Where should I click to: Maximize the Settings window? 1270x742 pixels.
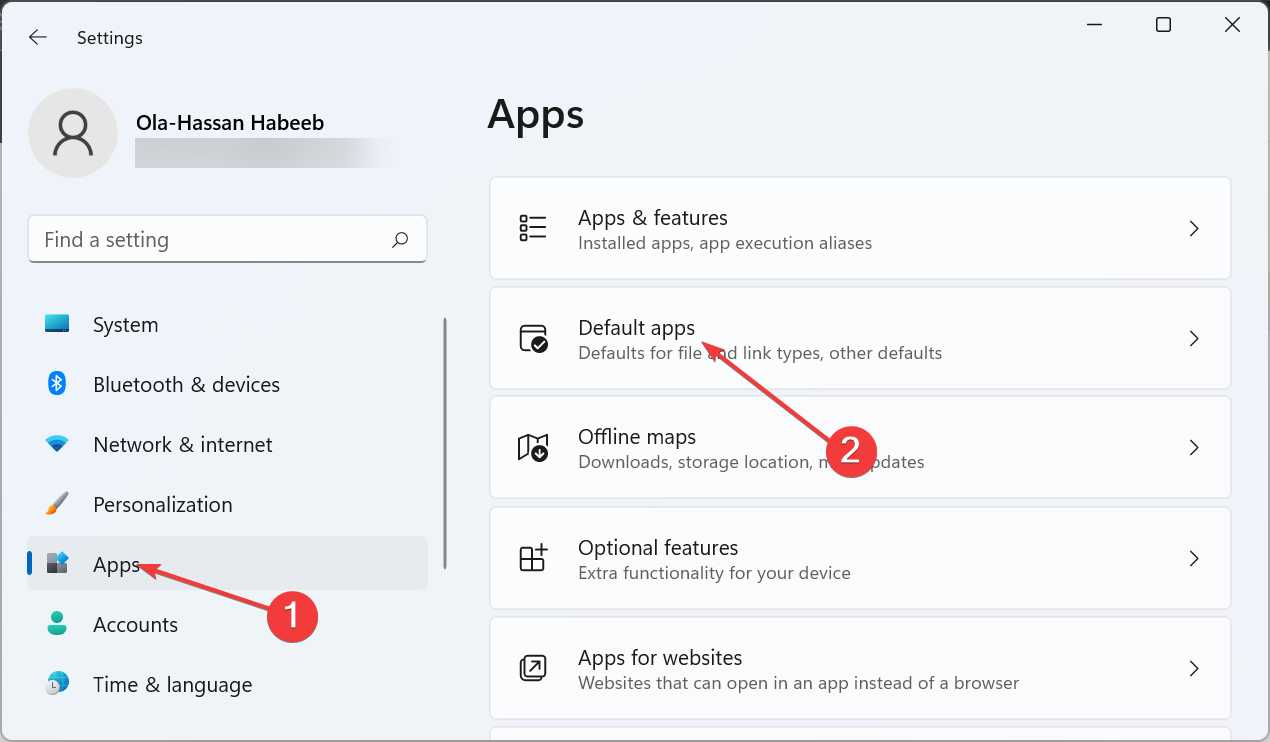(x=1163, y=25)
